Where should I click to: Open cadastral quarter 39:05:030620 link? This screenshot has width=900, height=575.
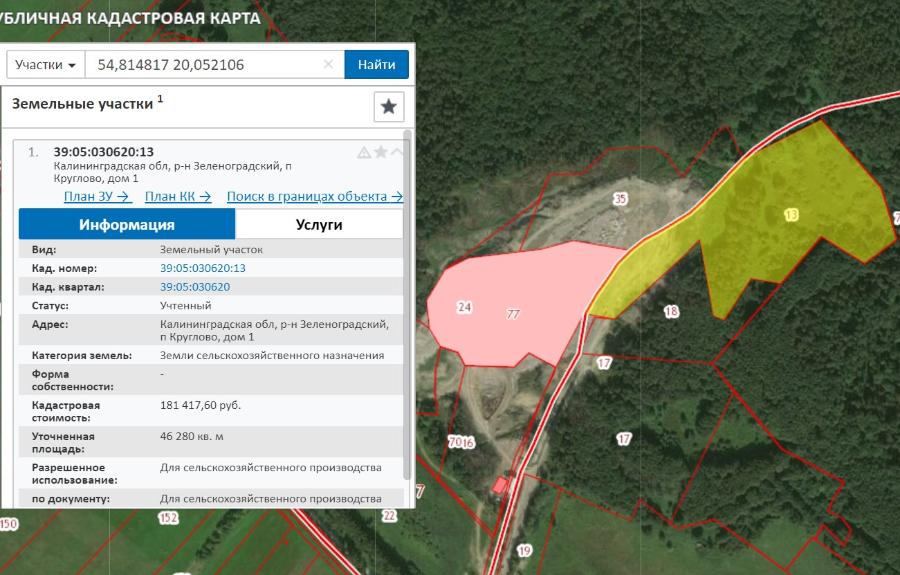[x=194, y=287]
